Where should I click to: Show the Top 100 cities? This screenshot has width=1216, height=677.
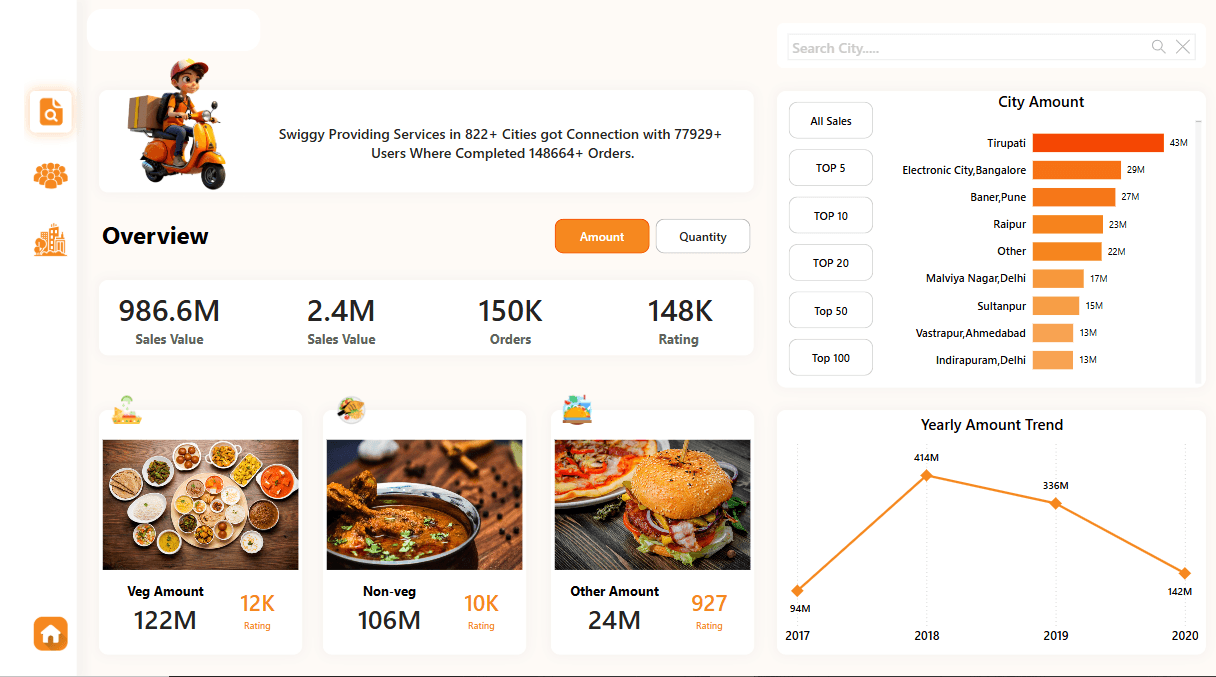(831, 358)
